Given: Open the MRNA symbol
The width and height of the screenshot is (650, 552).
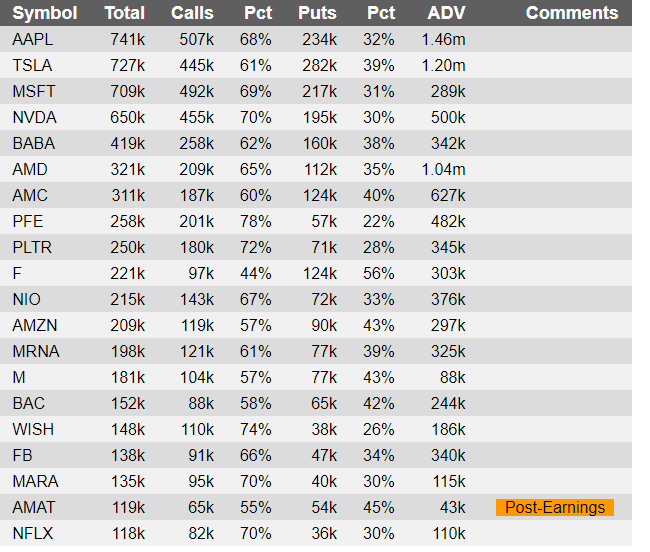Looking at the screenshot, I should [36, 351].
